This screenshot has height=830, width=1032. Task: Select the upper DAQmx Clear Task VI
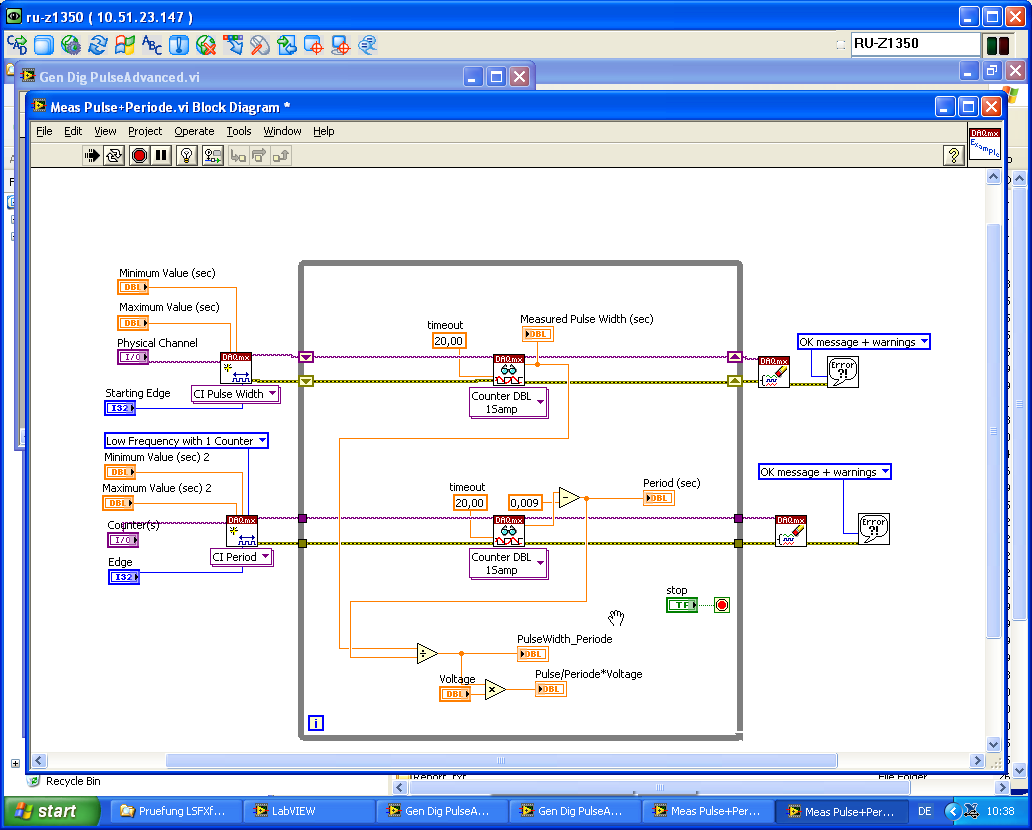(x=774, y=372)
